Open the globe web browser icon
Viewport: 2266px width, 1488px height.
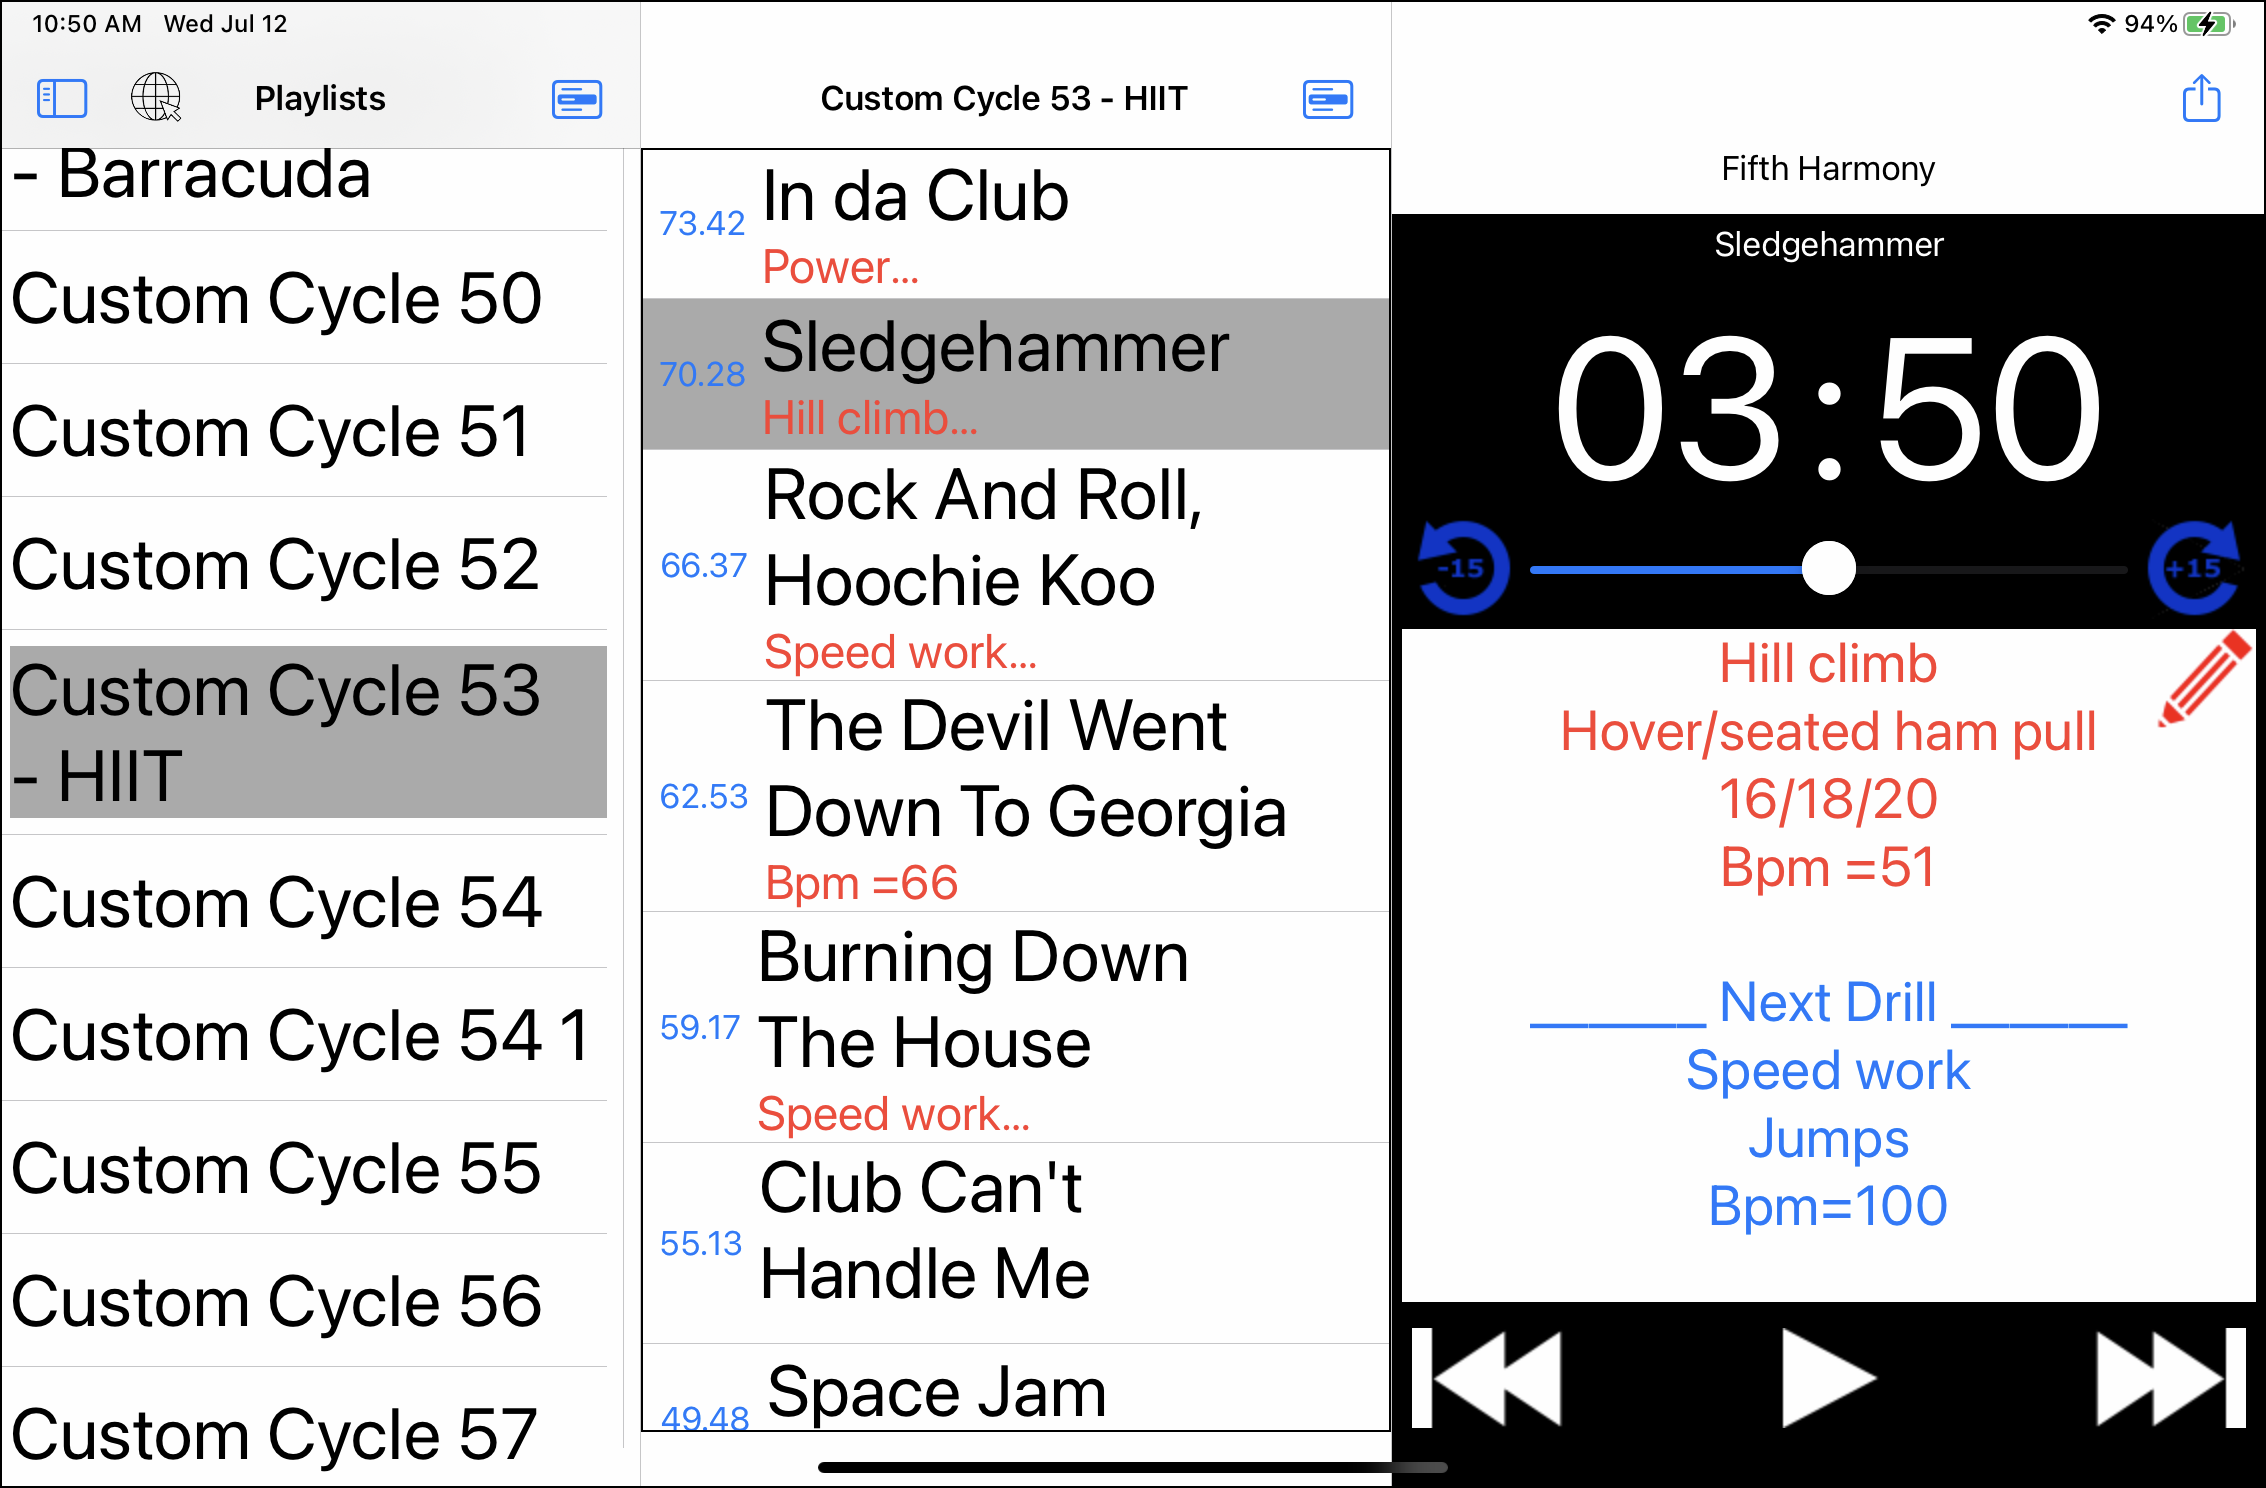pos(156,97)
